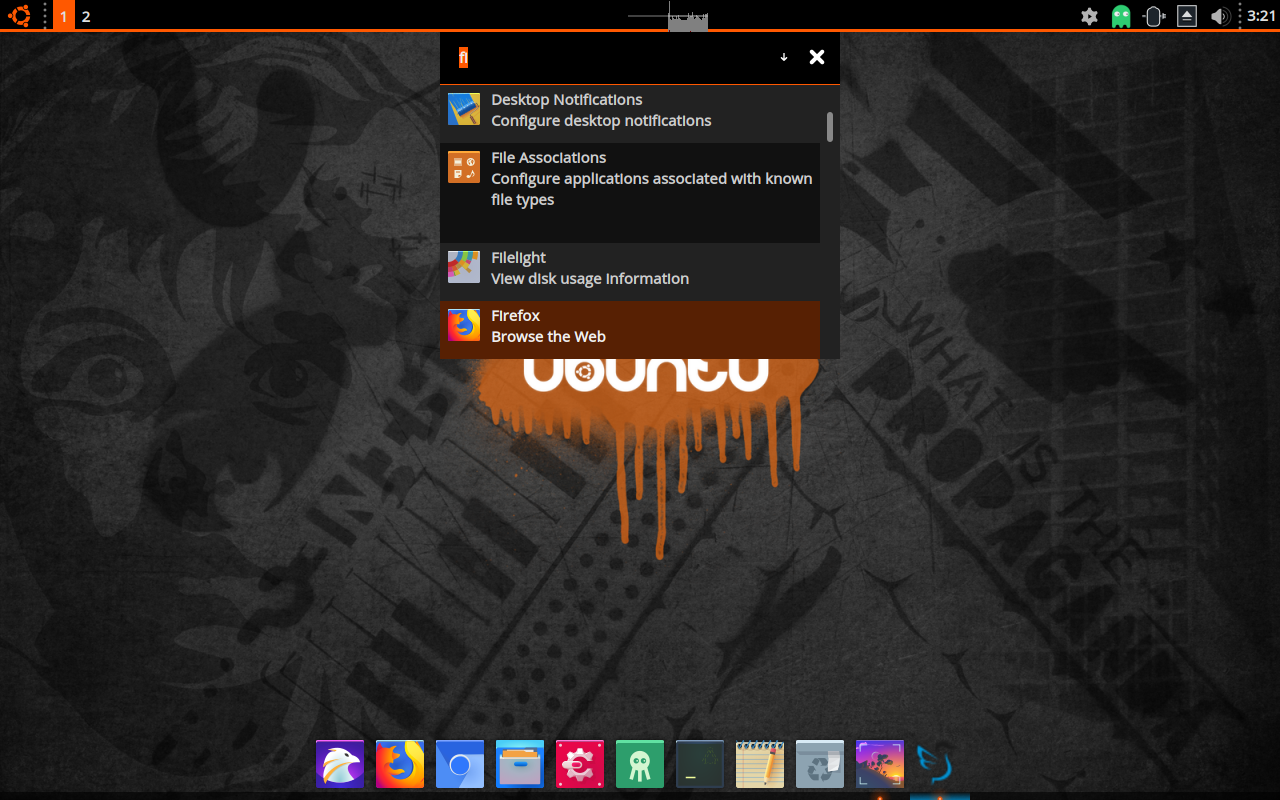
Task: Open the trash recycle bin dock icon
Action: pyautogui.click(x=820, y=764)
